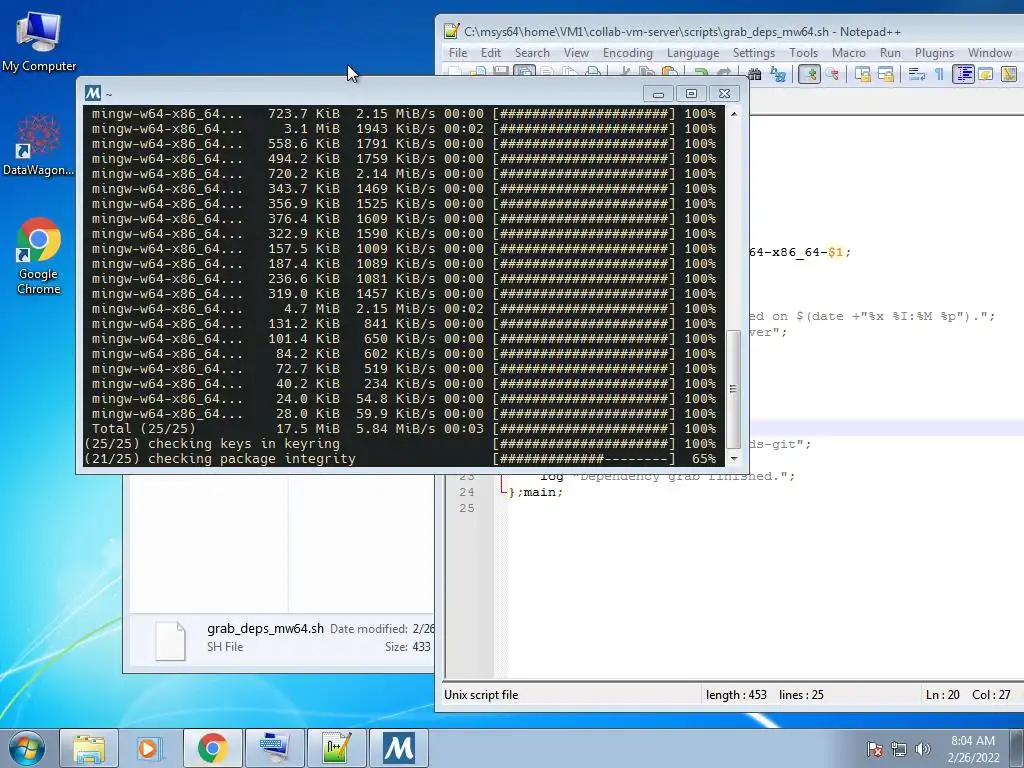Click 'grab_deps_mw64.sh' filename in Explorer details
1024x768 pixels.
coord(265,628)
